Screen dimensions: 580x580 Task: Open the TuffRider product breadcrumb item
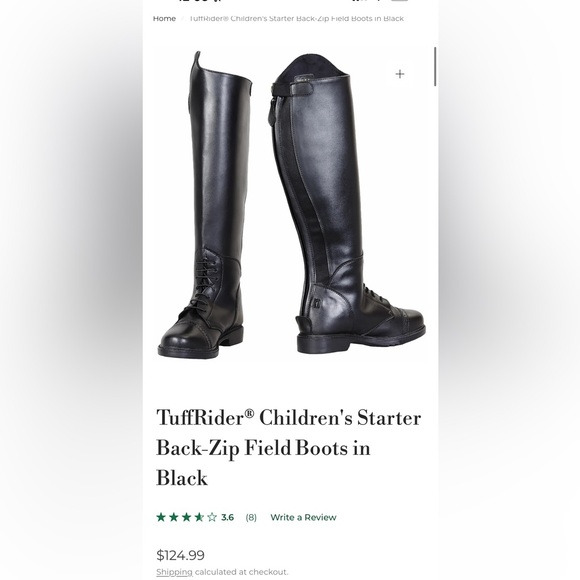pos(296,18)
